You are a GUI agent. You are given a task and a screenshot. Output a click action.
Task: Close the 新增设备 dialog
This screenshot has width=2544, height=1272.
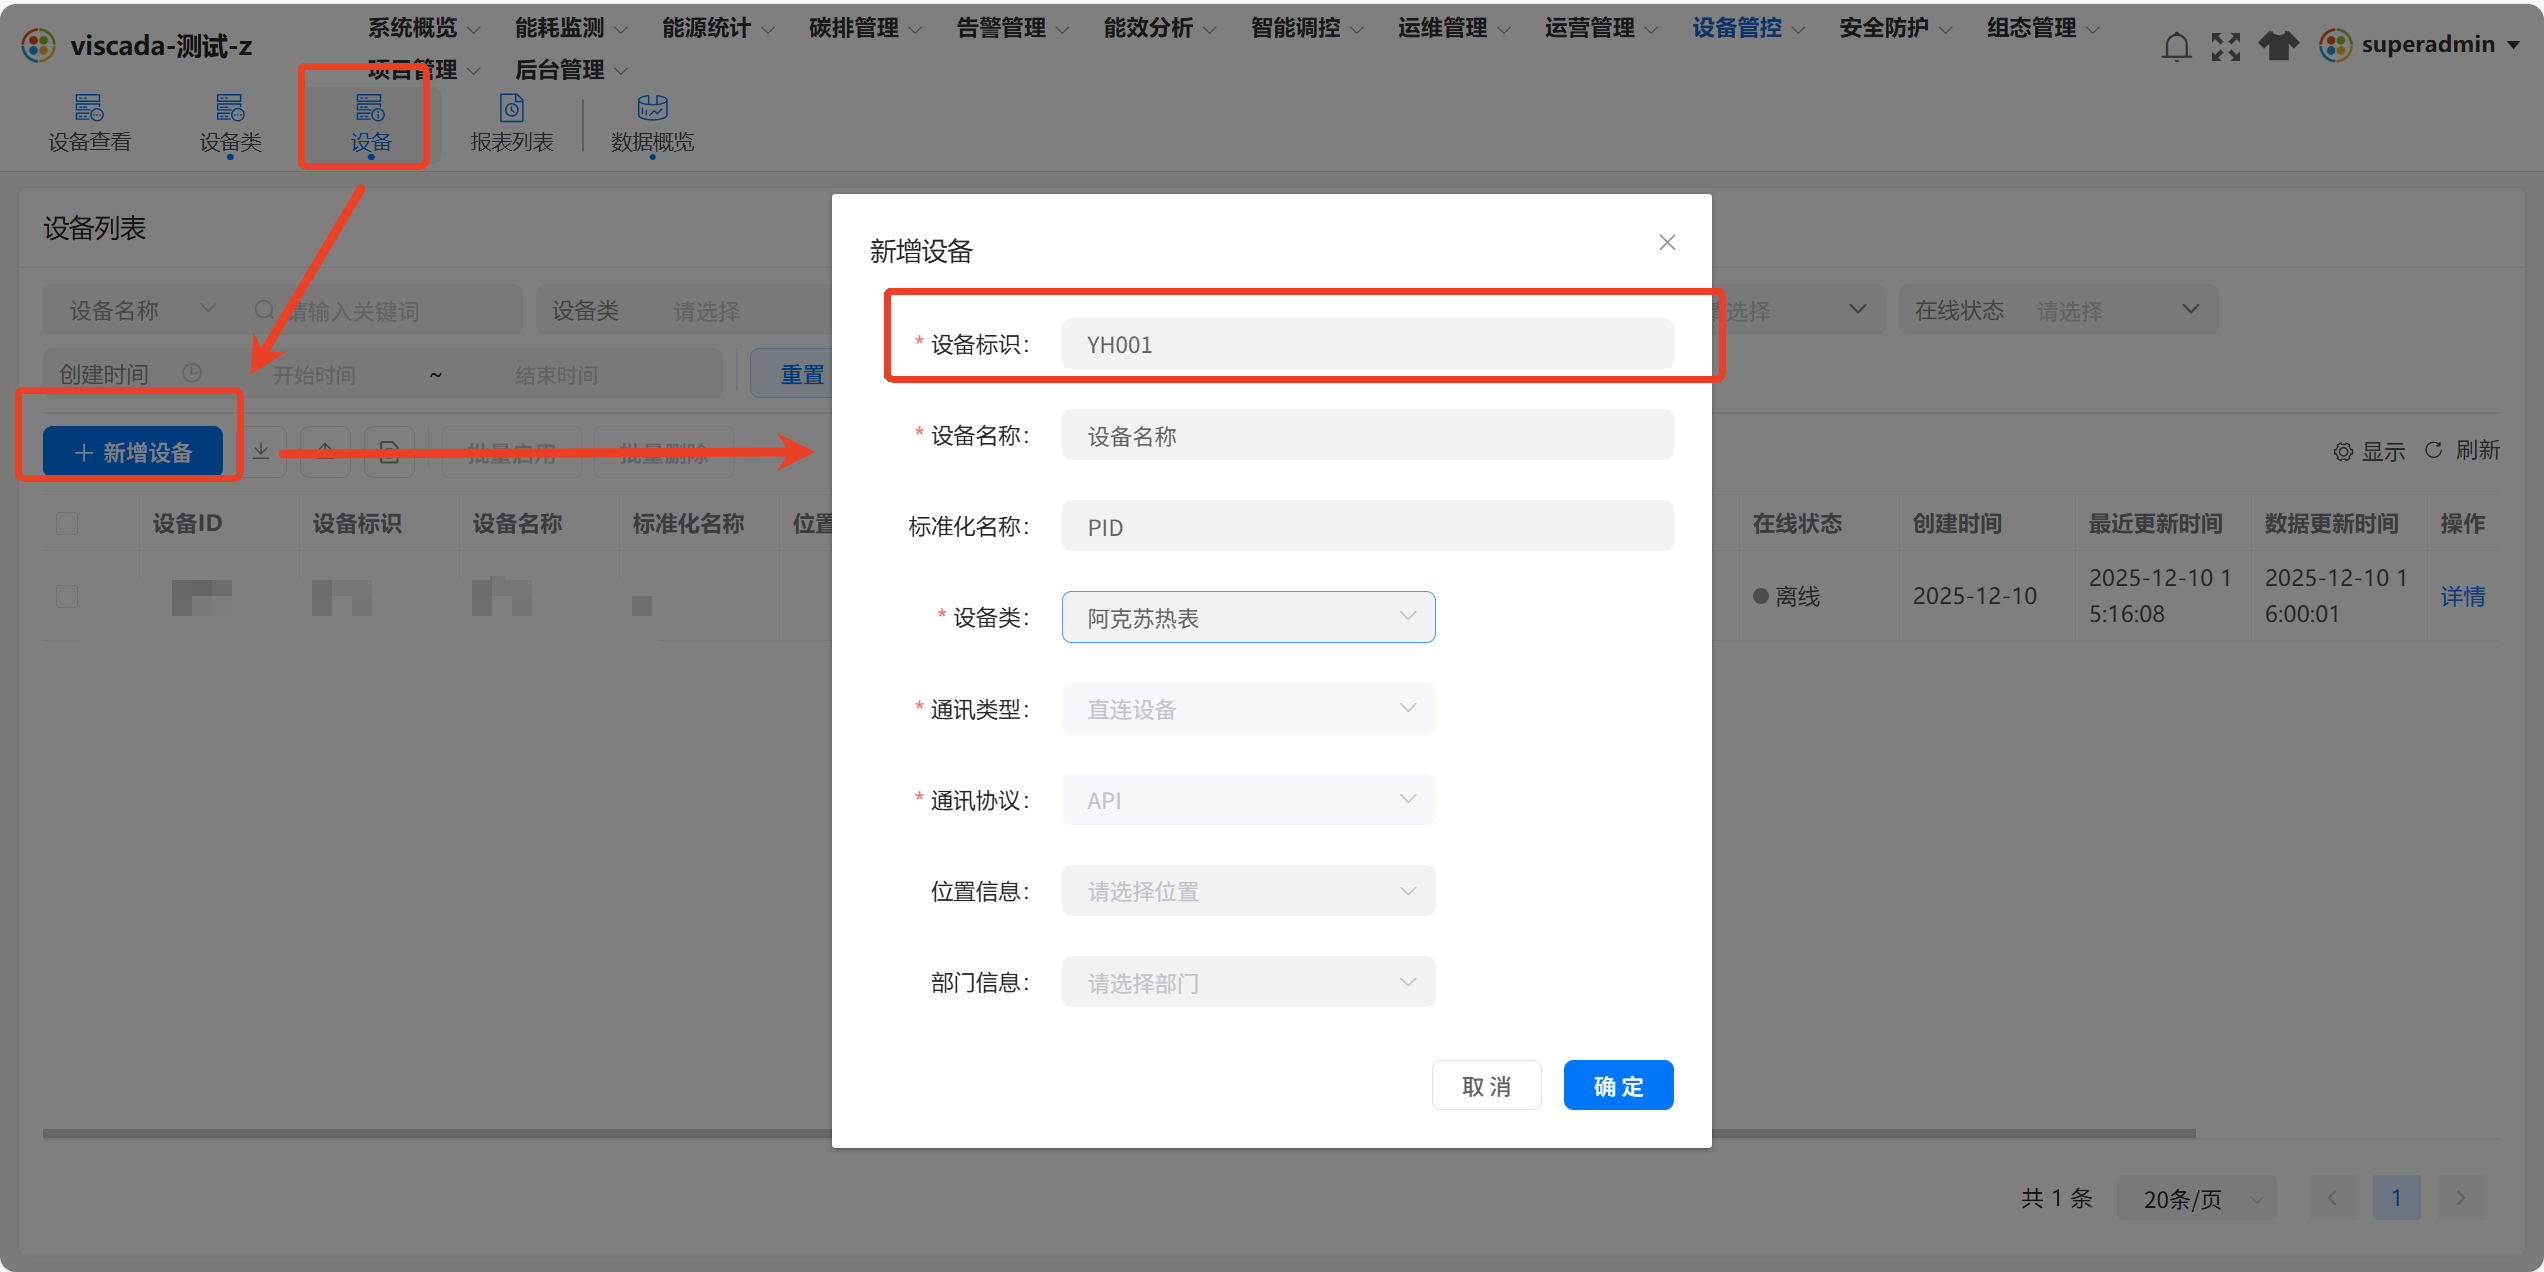click(x=1667, y=242)
